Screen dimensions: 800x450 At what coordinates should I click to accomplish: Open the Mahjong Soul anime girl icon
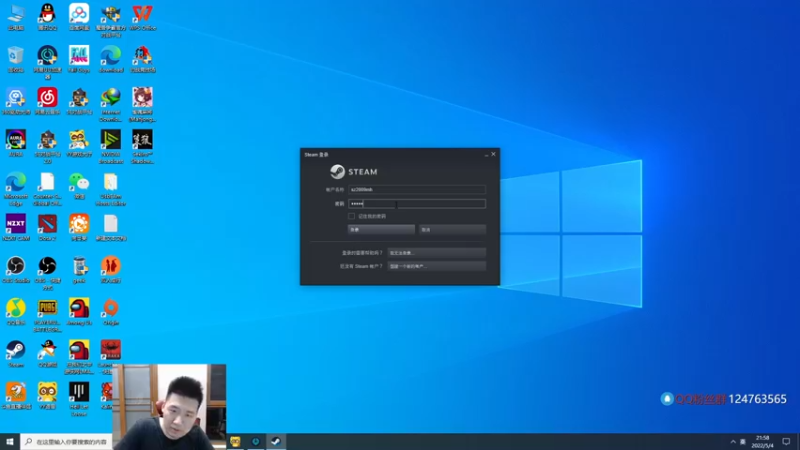tap(142, 104)
